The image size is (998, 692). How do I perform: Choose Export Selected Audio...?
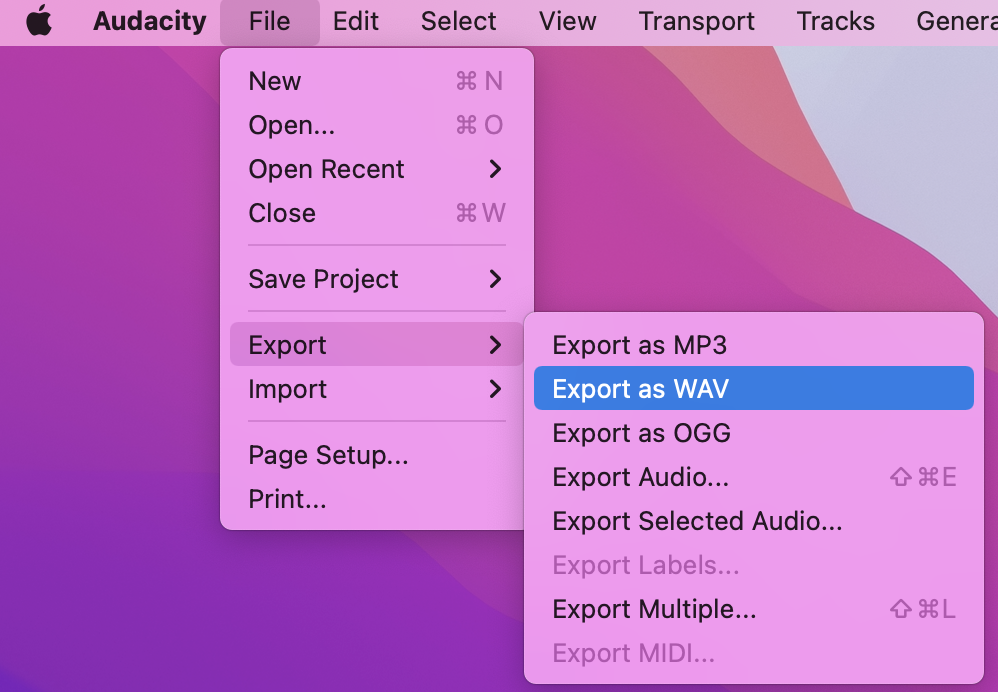pyautogui.click(x=754, y=520)
